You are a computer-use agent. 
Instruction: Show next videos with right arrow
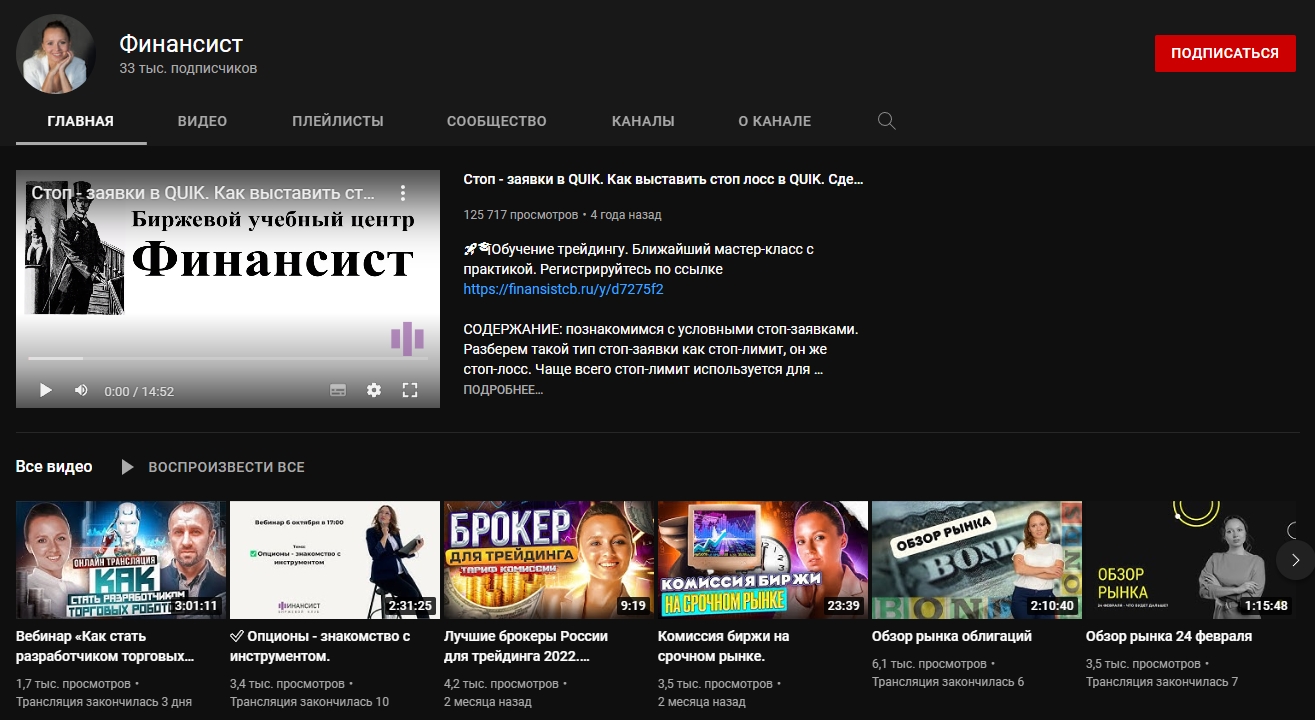(x=1295, y=560)
